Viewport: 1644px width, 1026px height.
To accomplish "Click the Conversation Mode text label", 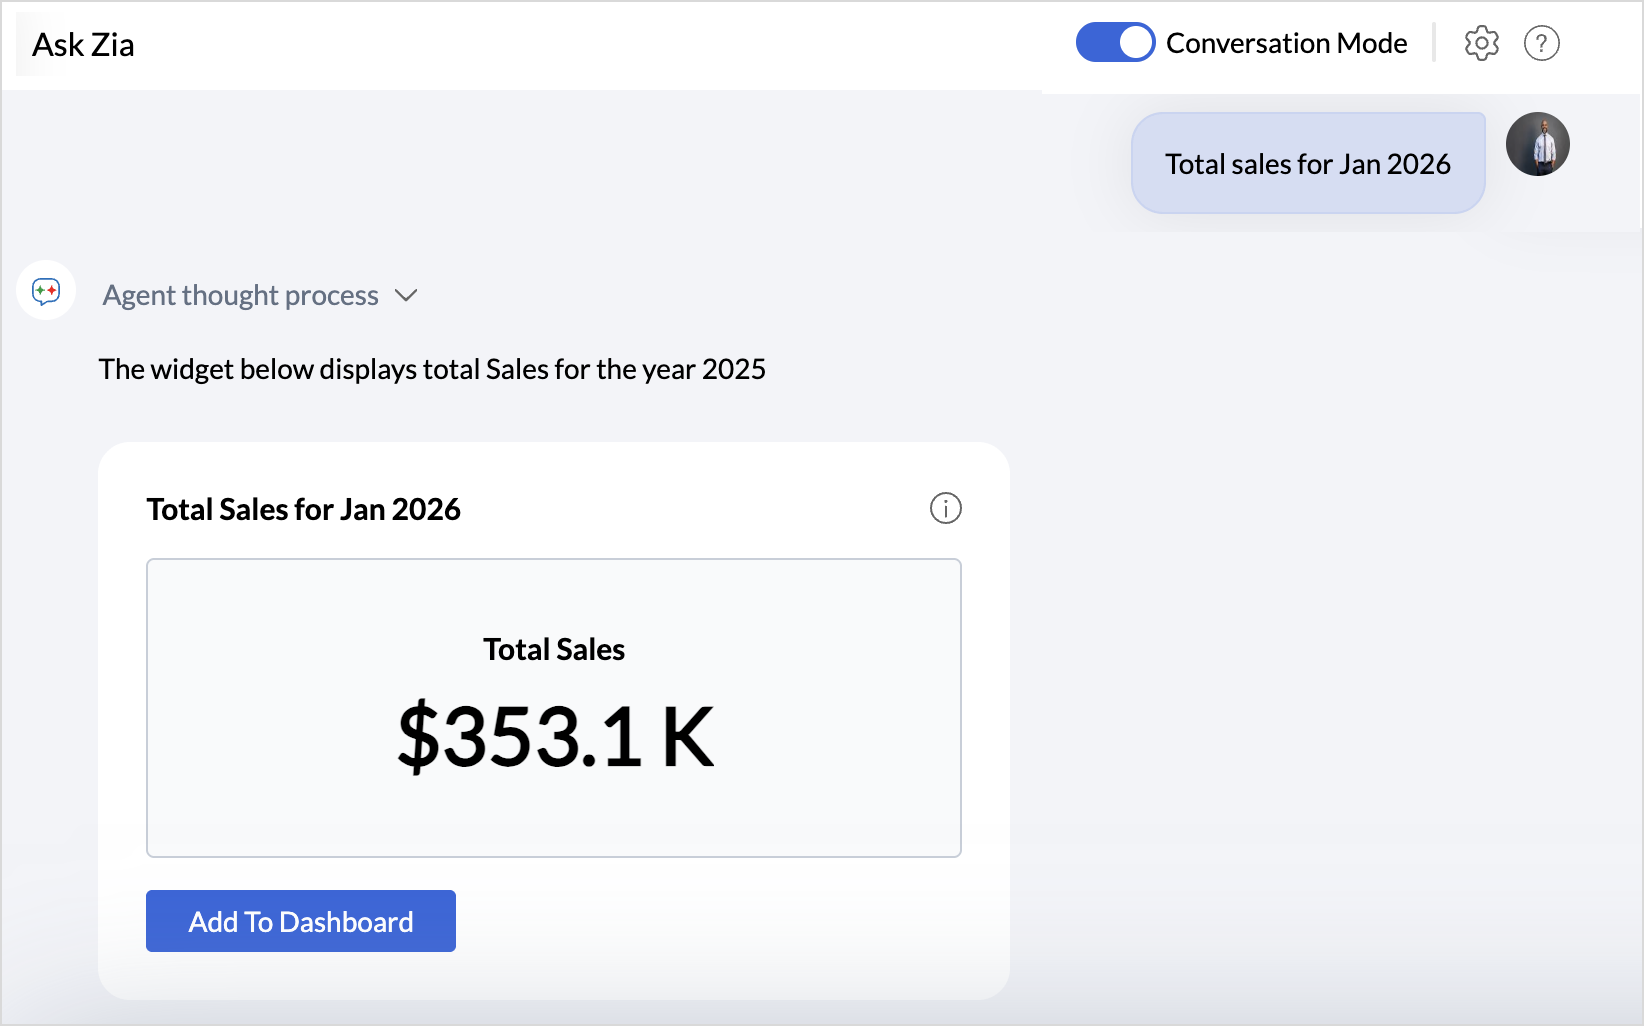I will (1286, 43).
